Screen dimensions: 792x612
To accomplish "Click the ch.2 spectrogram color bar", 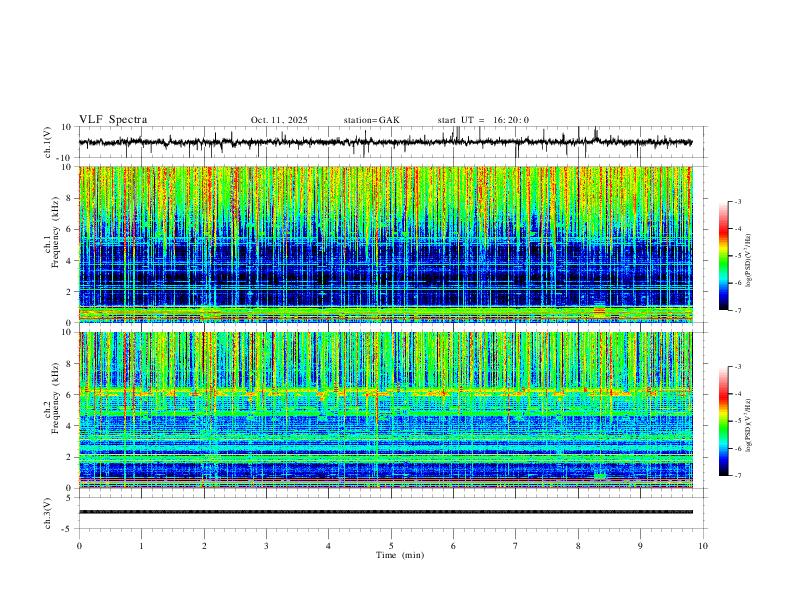I will click(724, 421).
